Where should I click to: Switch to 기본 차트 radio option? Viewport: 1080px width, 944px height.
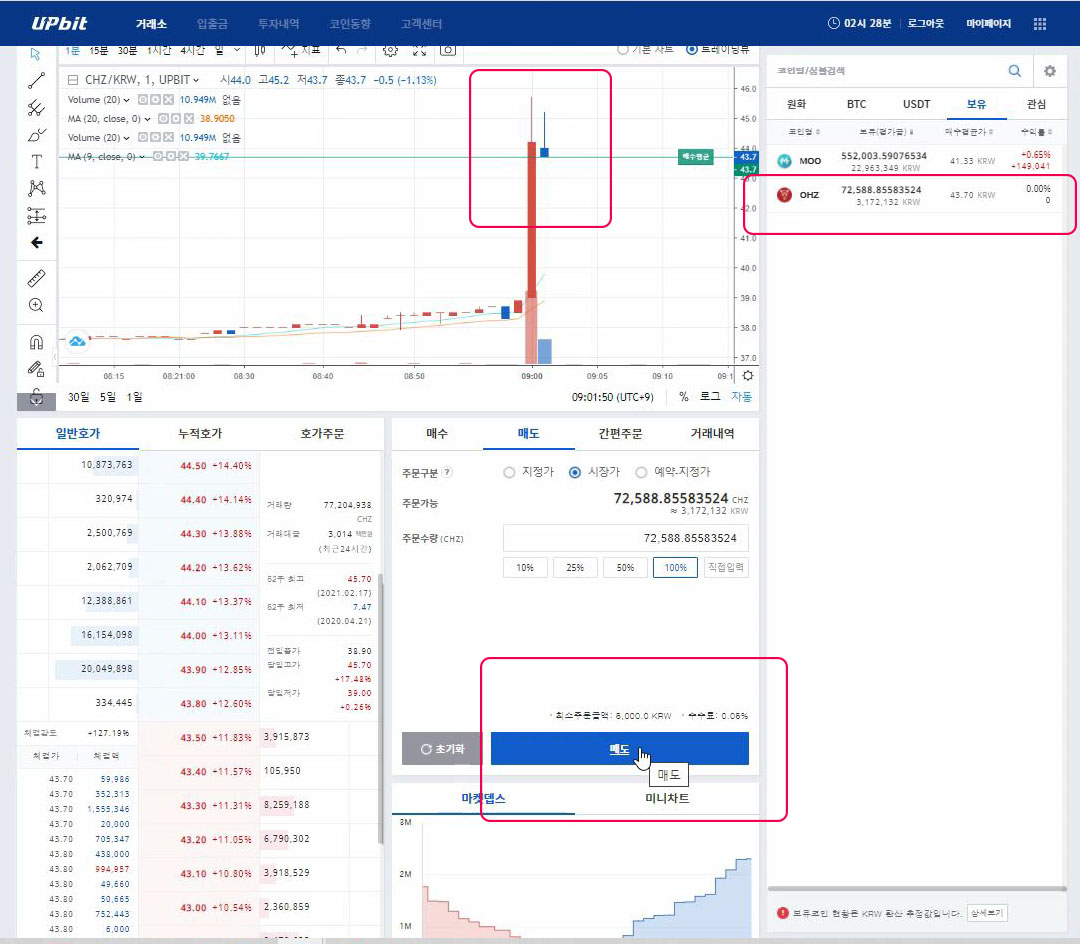click(623, 50)
